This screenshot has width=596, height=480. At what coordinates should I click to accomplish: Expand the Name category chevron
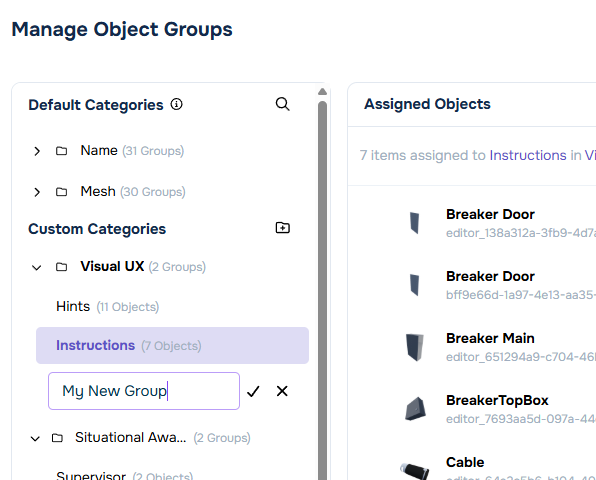(37, 151)
